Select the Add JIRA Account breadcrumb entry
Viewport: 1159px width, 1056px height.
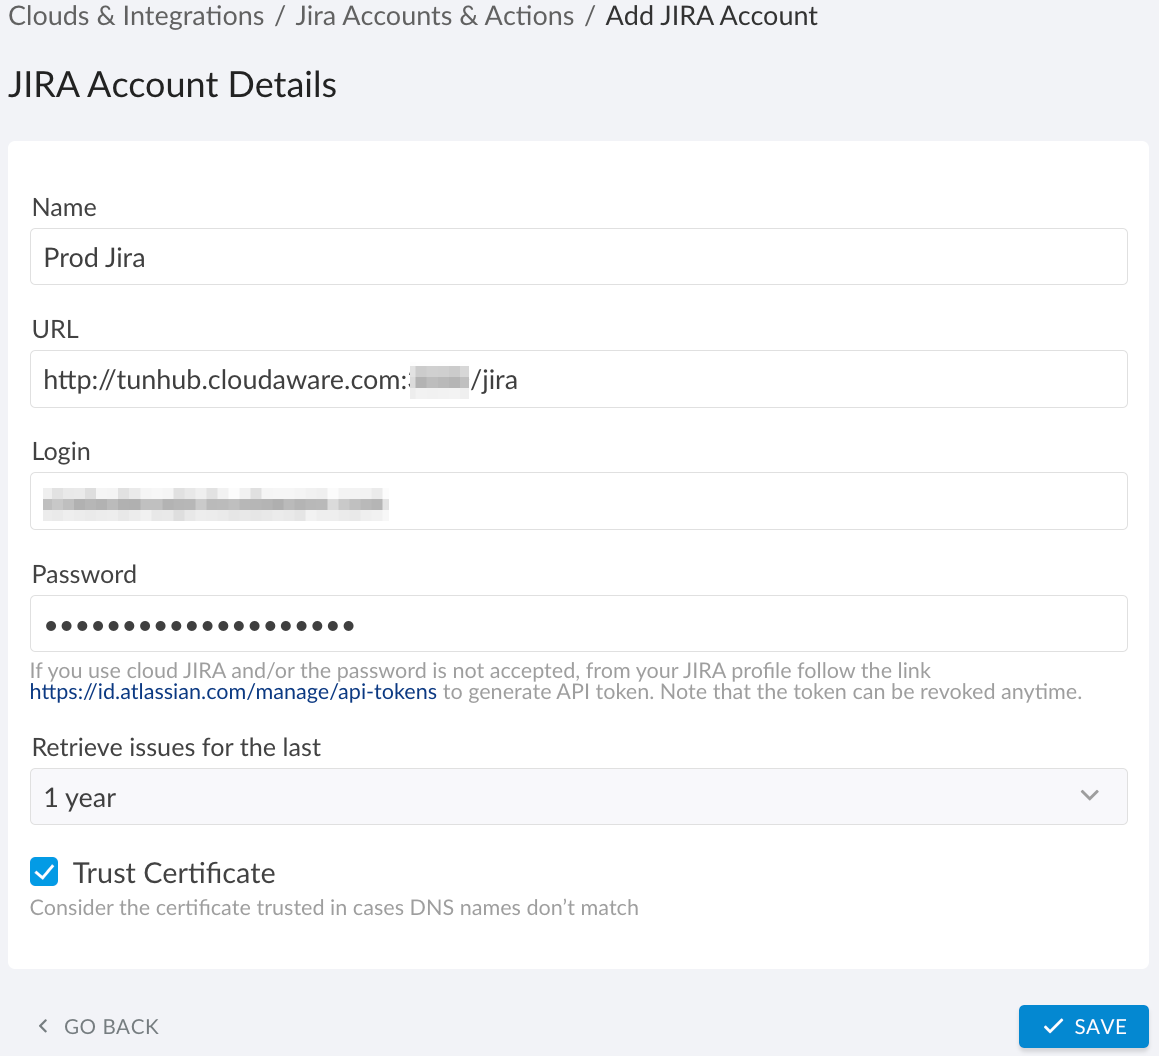[x=711, y=16]
